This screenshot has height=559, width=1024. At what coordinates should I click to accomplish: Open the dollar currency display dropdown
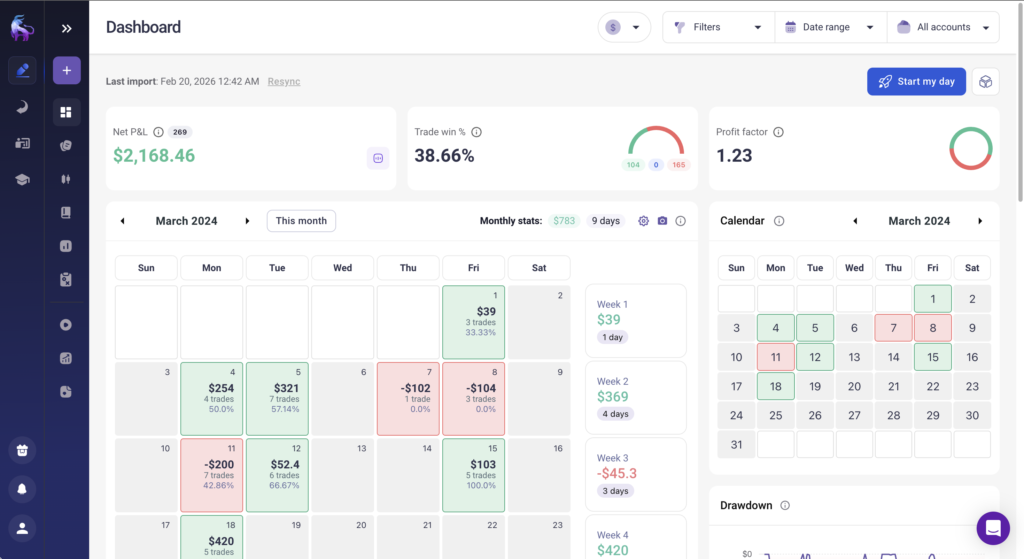point(624,27)
